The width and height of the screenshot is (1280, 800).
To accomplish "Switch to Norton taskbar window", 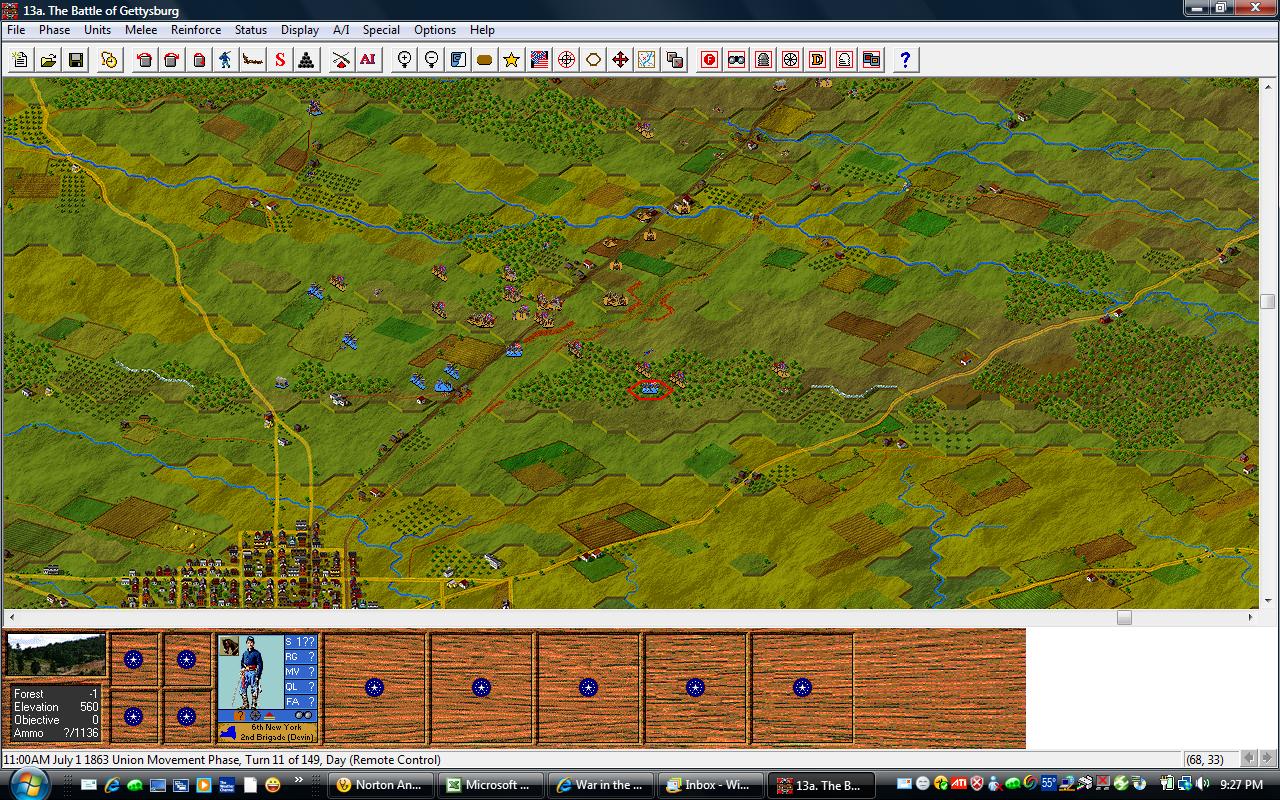I will tap(383, 785).
